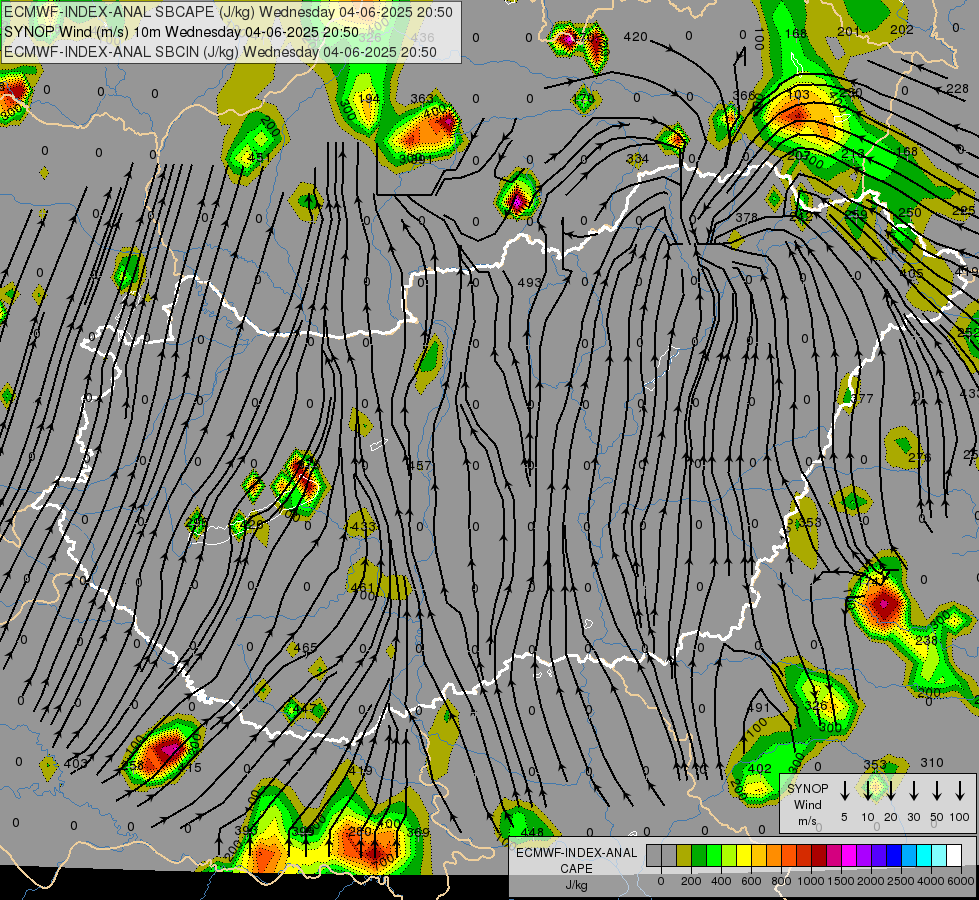
Task: Click the 20 m/s wind arrow in legend
Action: point(890,791)
